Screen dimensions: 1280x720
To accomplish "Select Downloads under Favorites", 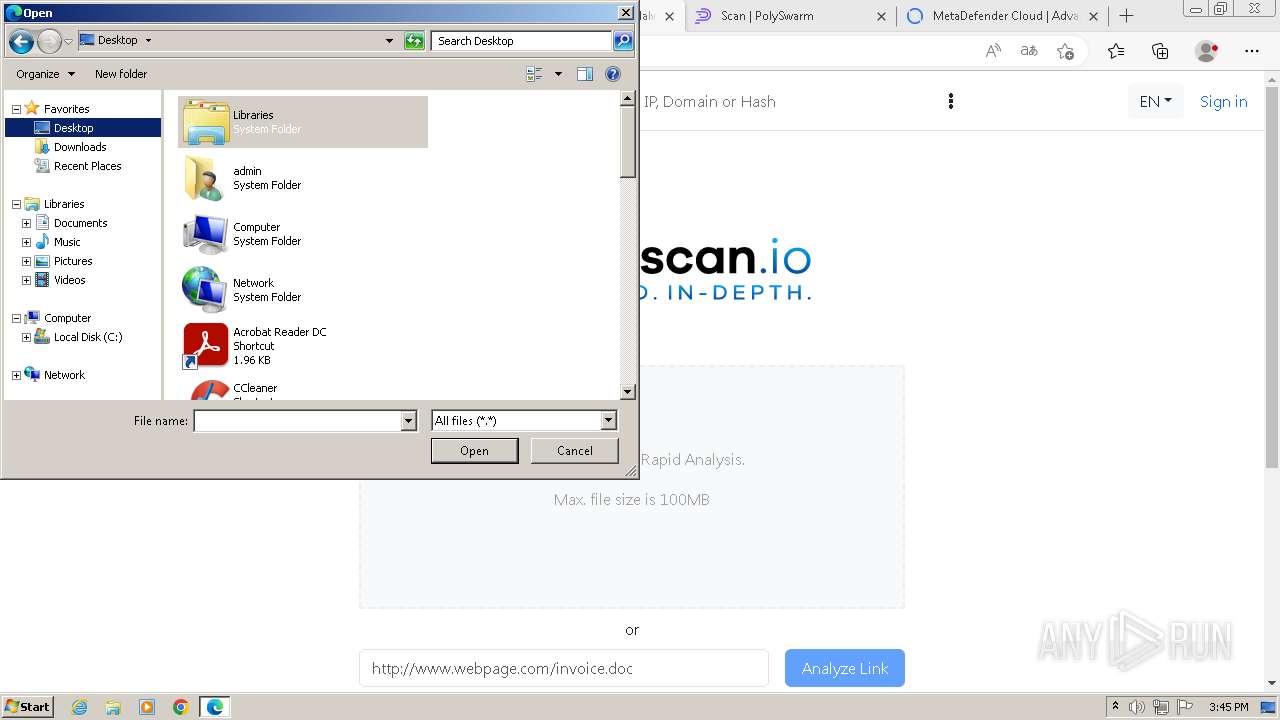I will tap(80, 147).
